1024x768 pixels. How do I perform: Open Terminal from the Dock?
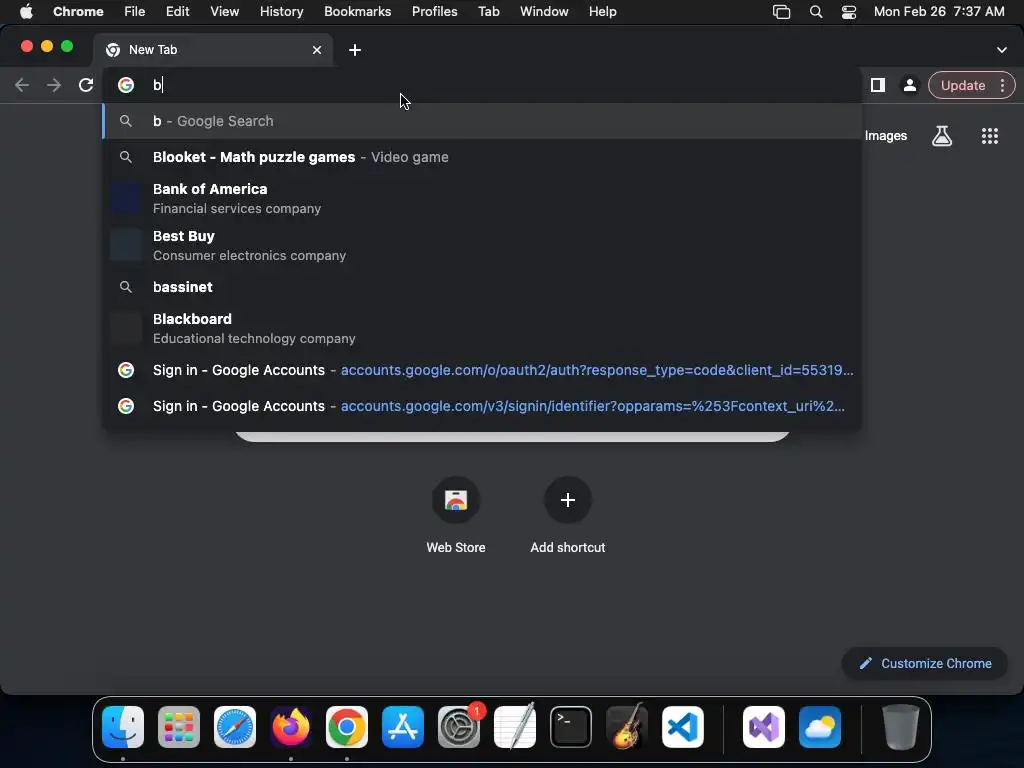click(571, 727)
